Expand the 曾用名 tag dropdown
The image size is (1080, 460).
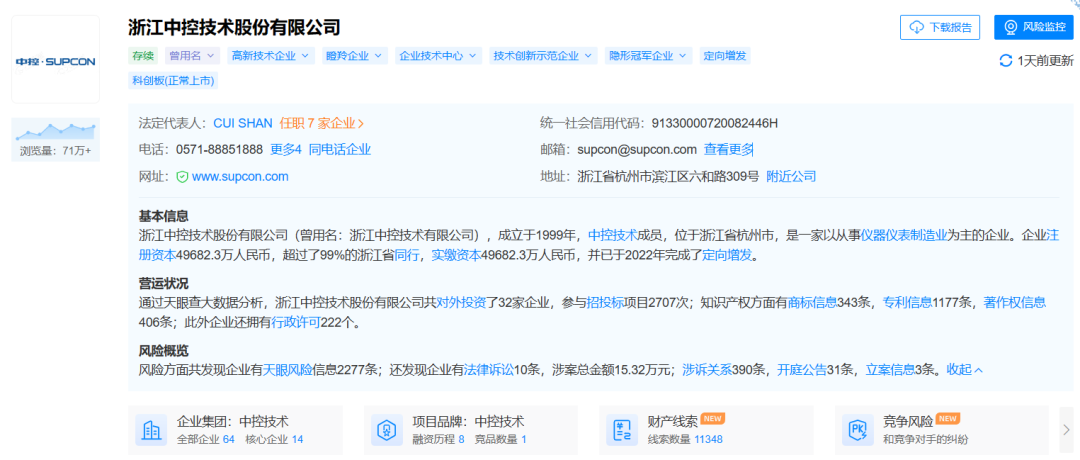pyautogui.click(x=192, y=56)
